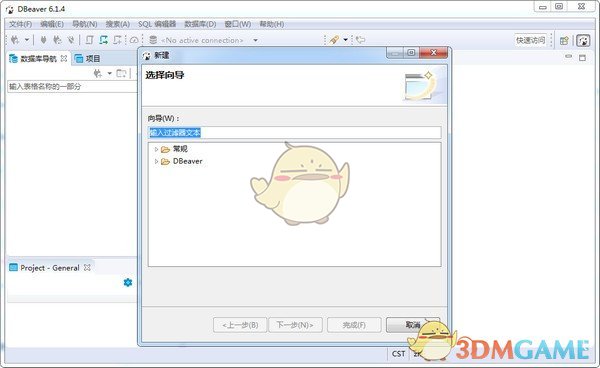Click the Disconnect icon in the toolbar

71,40
